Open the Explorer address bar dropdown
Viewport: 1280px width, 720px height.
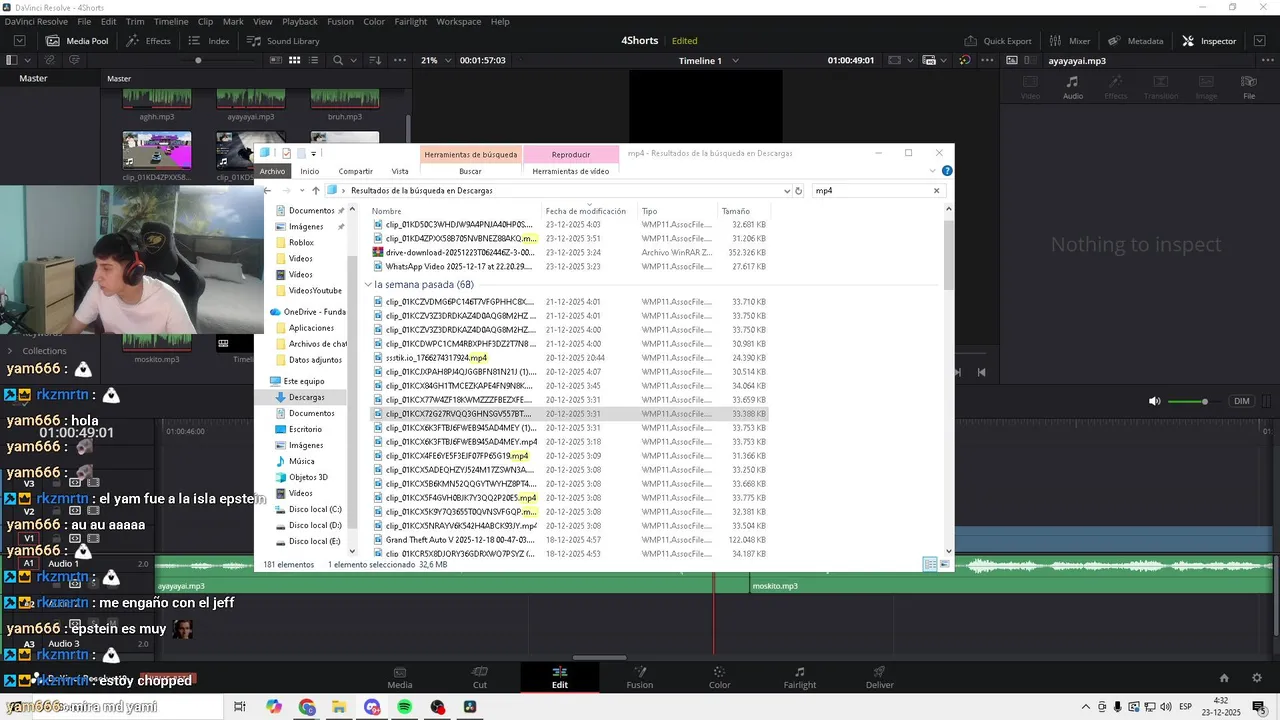point(786,190)
